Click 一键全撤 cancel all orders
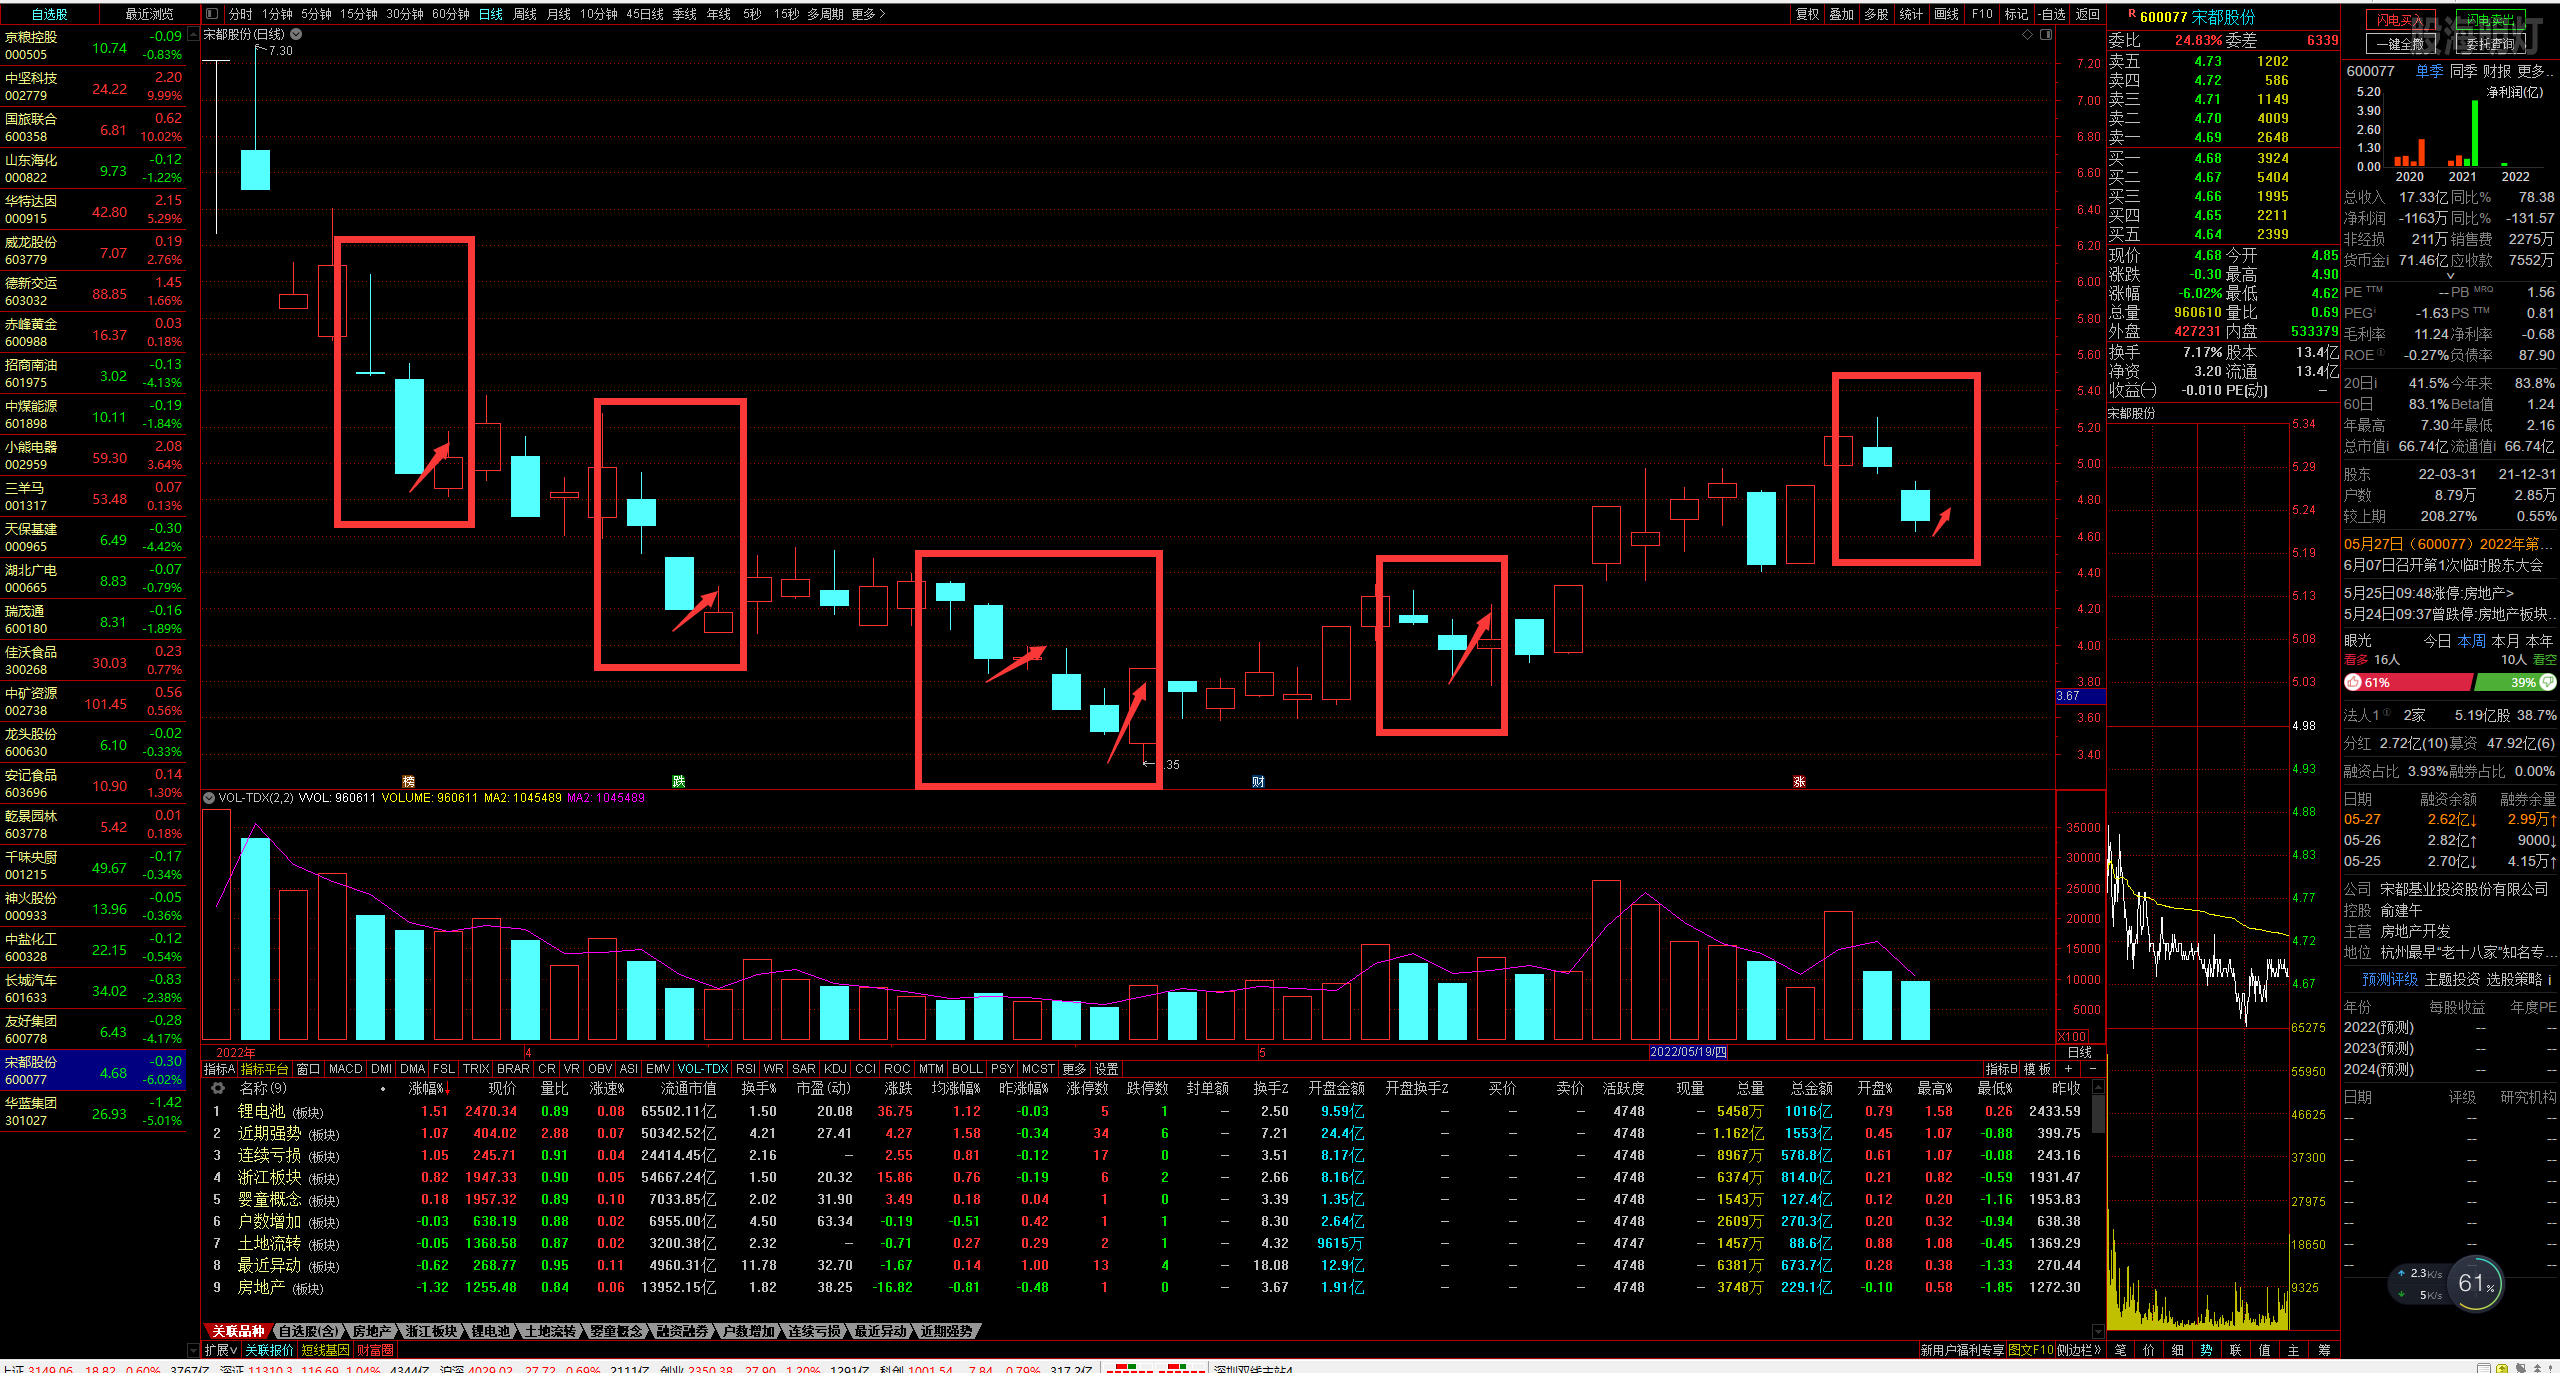Screen dimensions: 2560x1373 2399,44
